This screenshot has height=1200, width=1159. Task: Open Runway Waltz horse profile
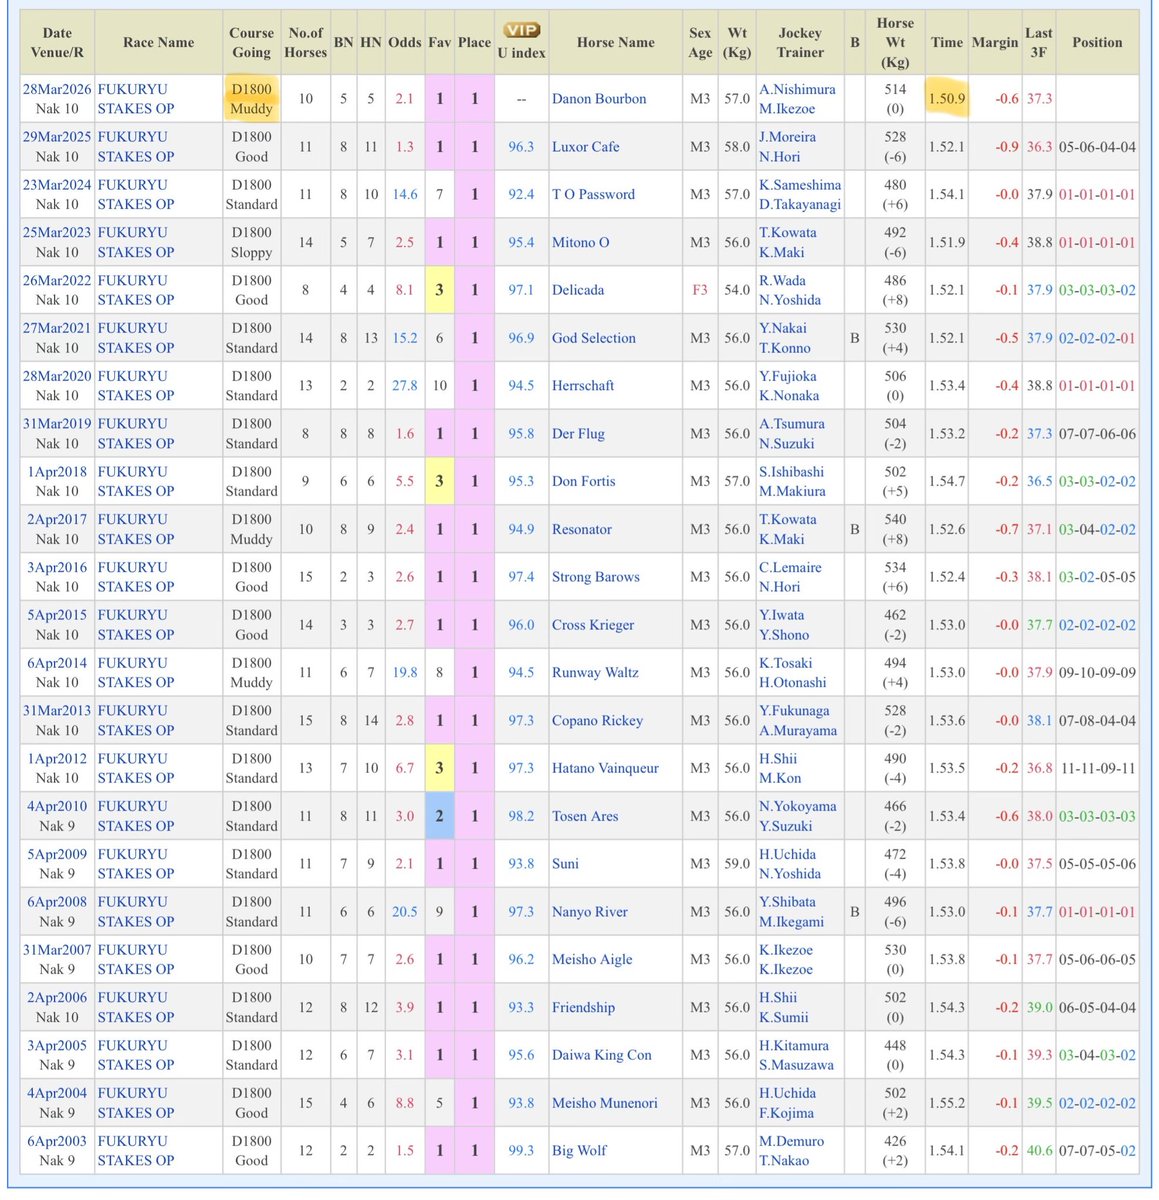click(595, 673)
